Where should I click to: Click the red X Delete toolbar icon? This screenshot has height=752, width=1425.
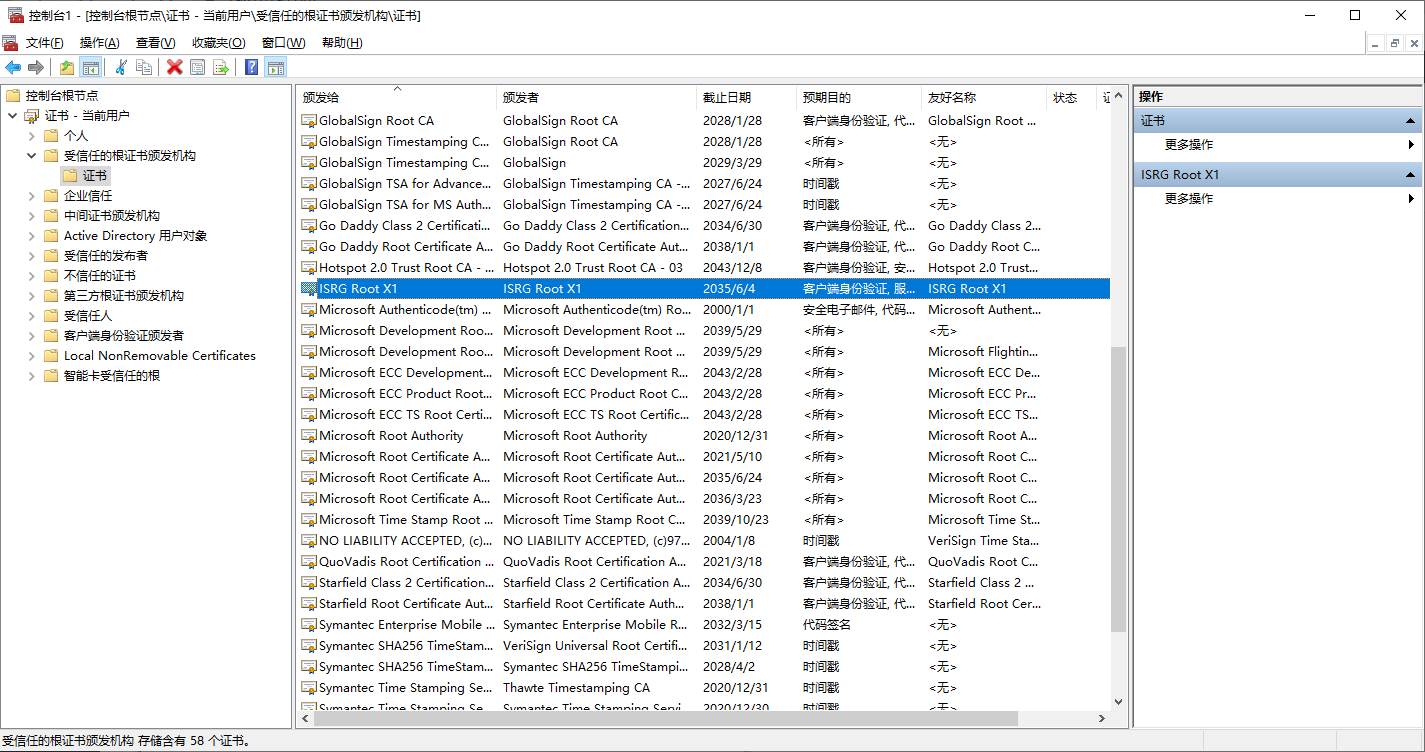pos(174,67)
